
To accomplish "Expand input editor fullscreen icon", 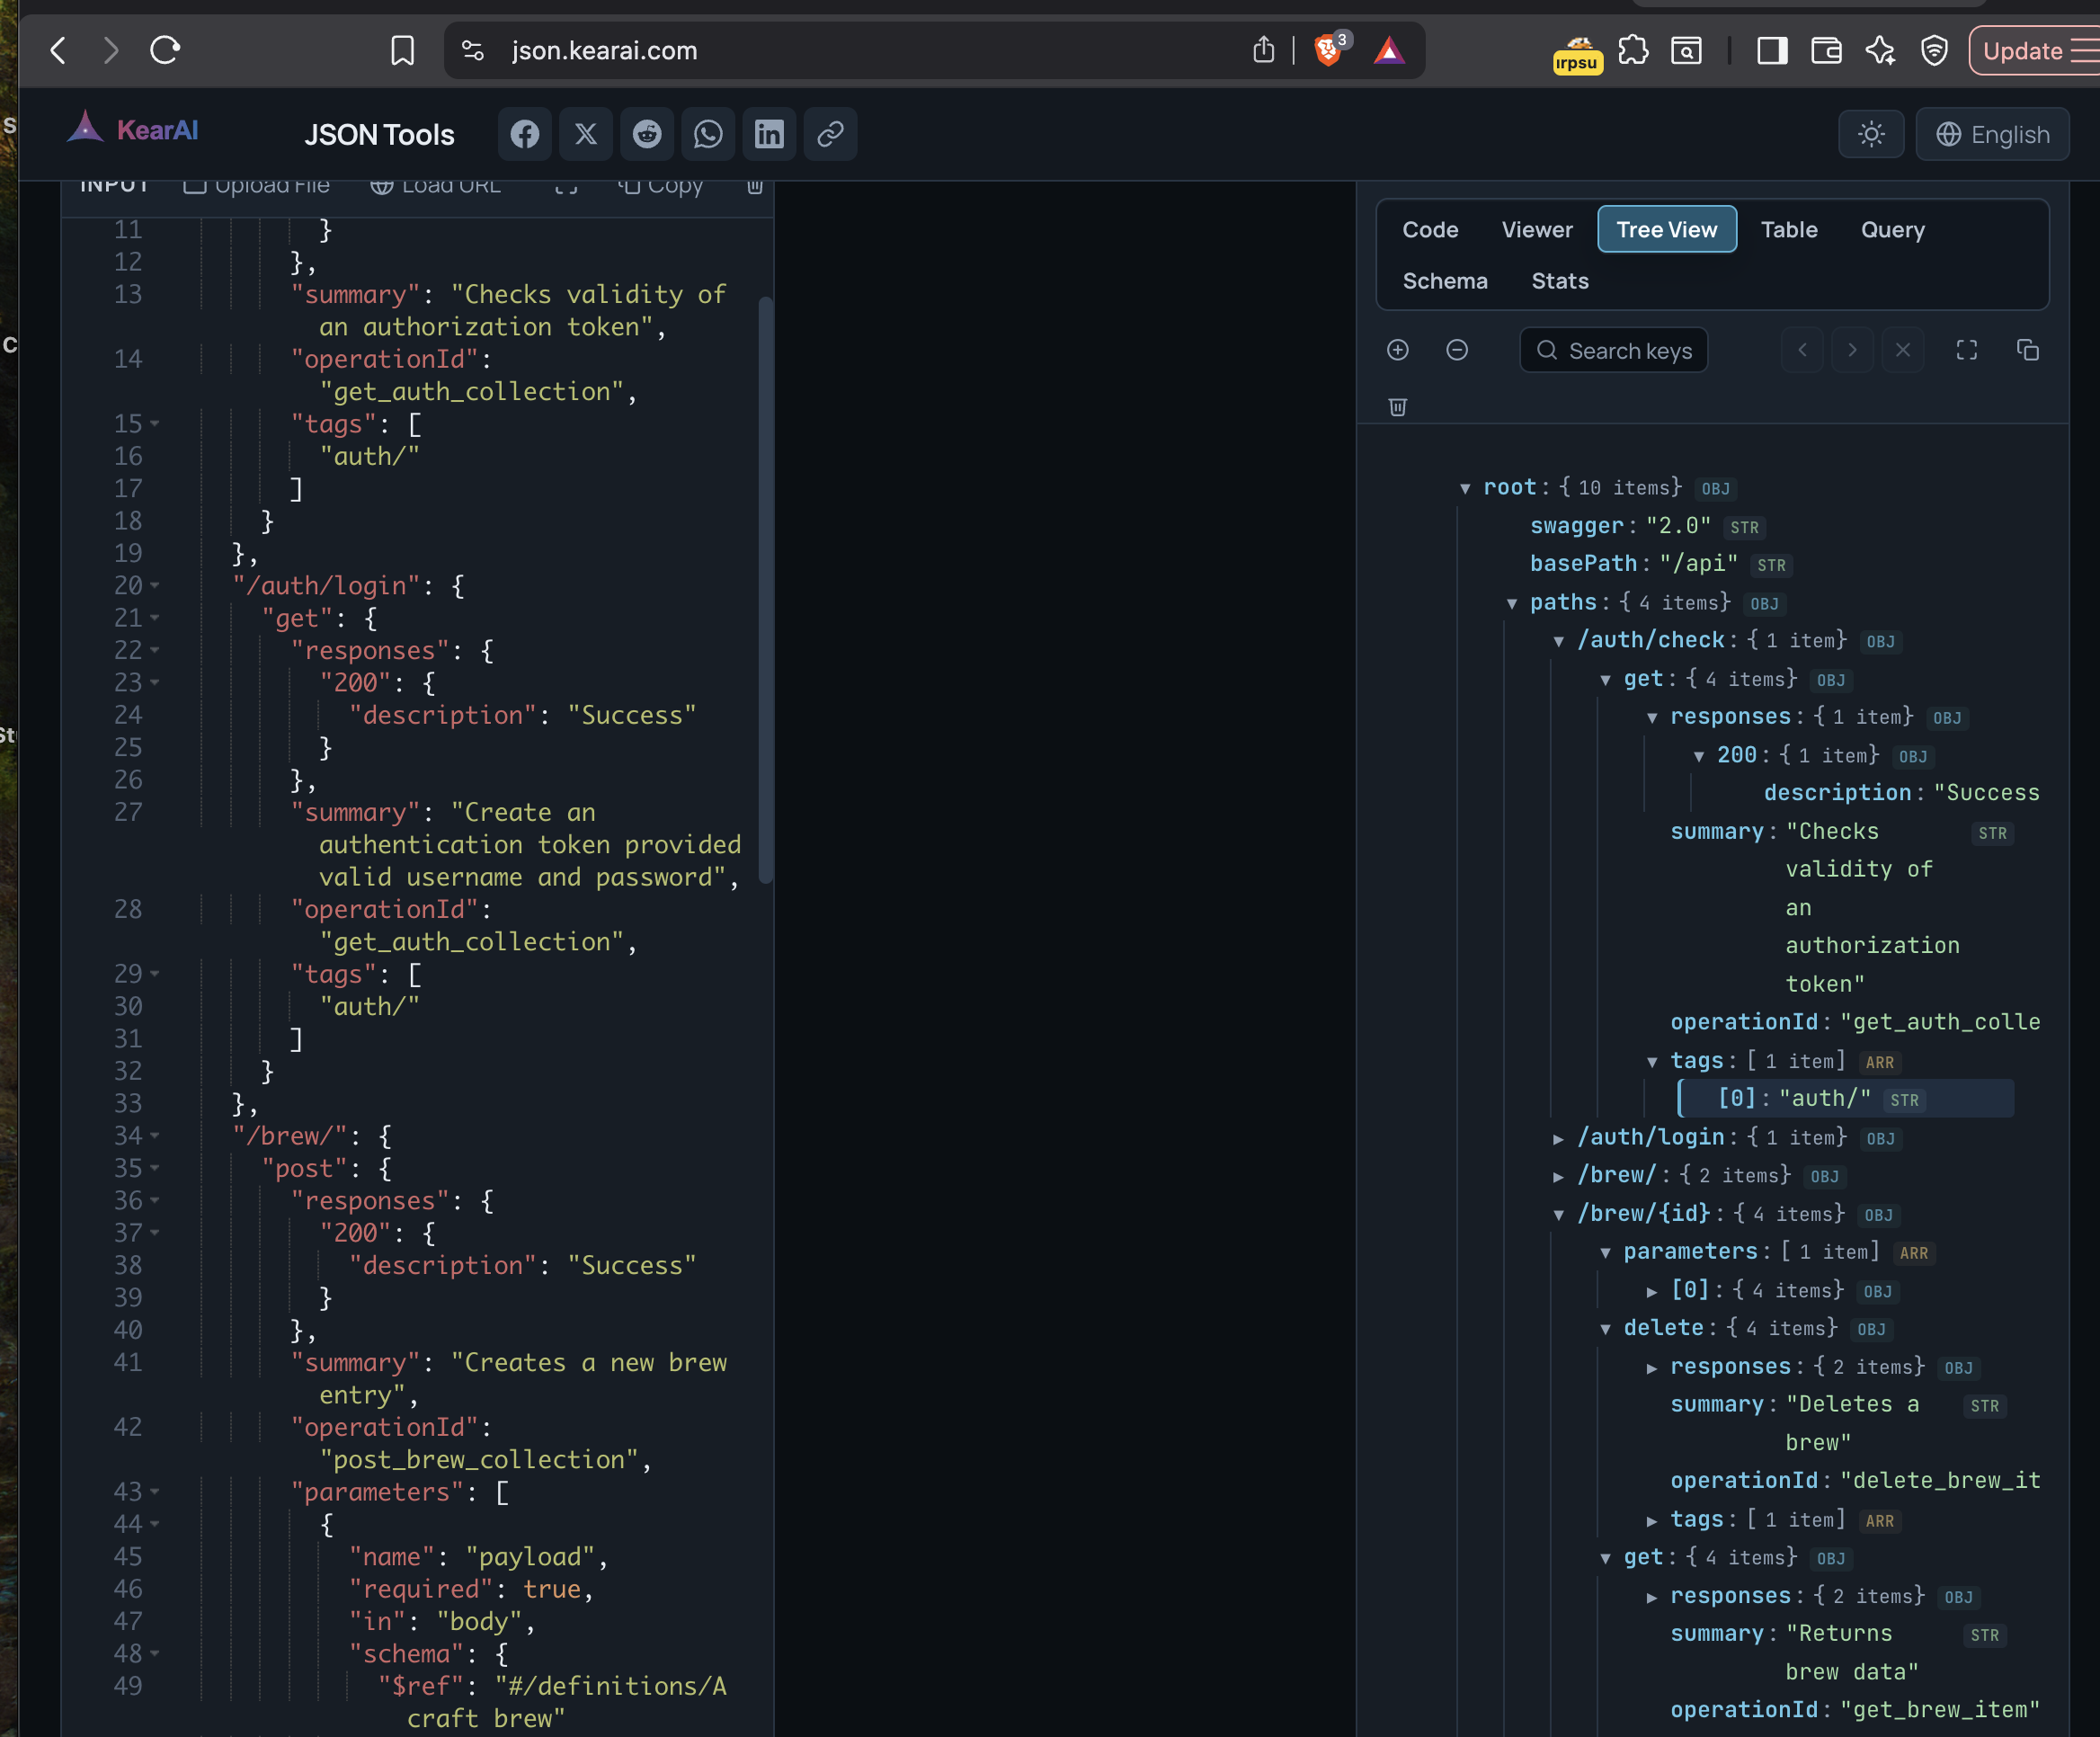I will click(566, 187).
